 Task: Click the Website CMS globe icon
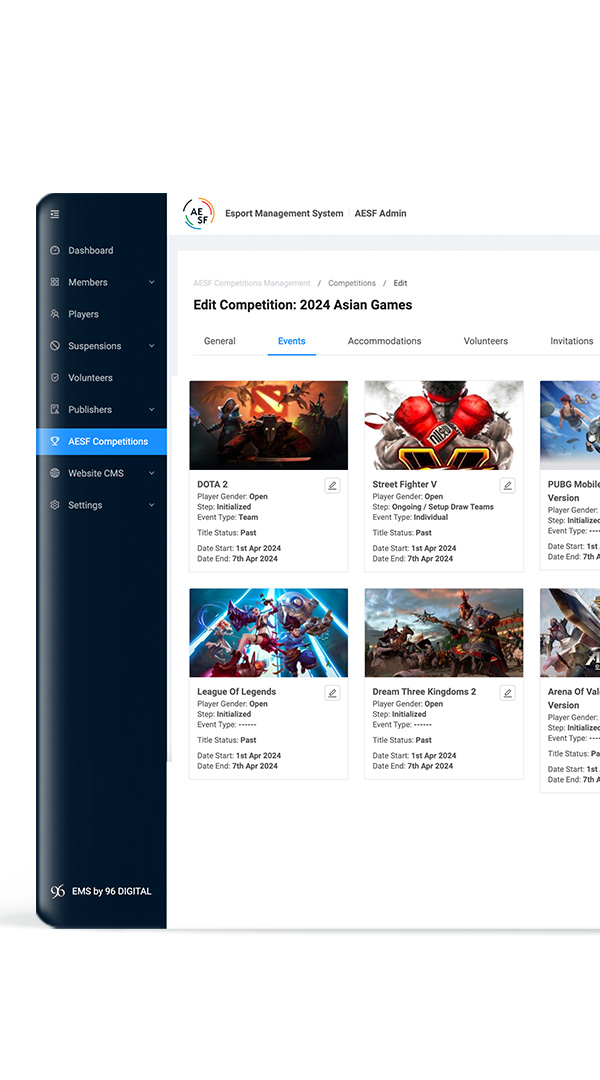[x=55, y=472]
